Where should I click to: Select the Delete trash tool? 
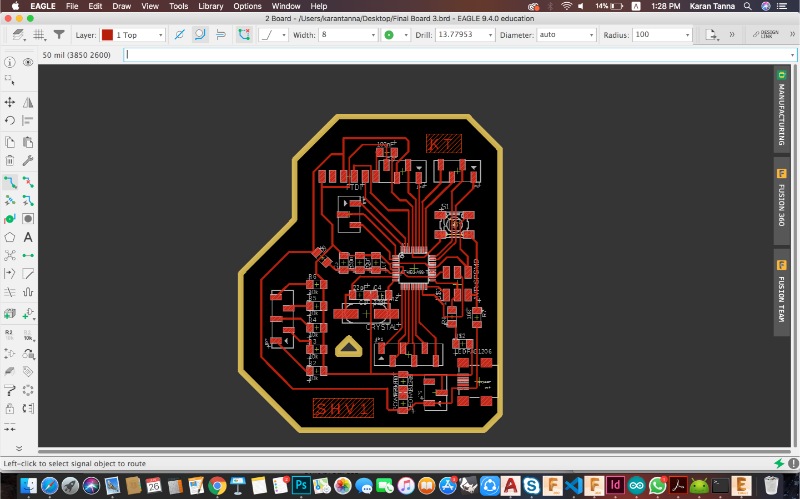pos(10,160)
